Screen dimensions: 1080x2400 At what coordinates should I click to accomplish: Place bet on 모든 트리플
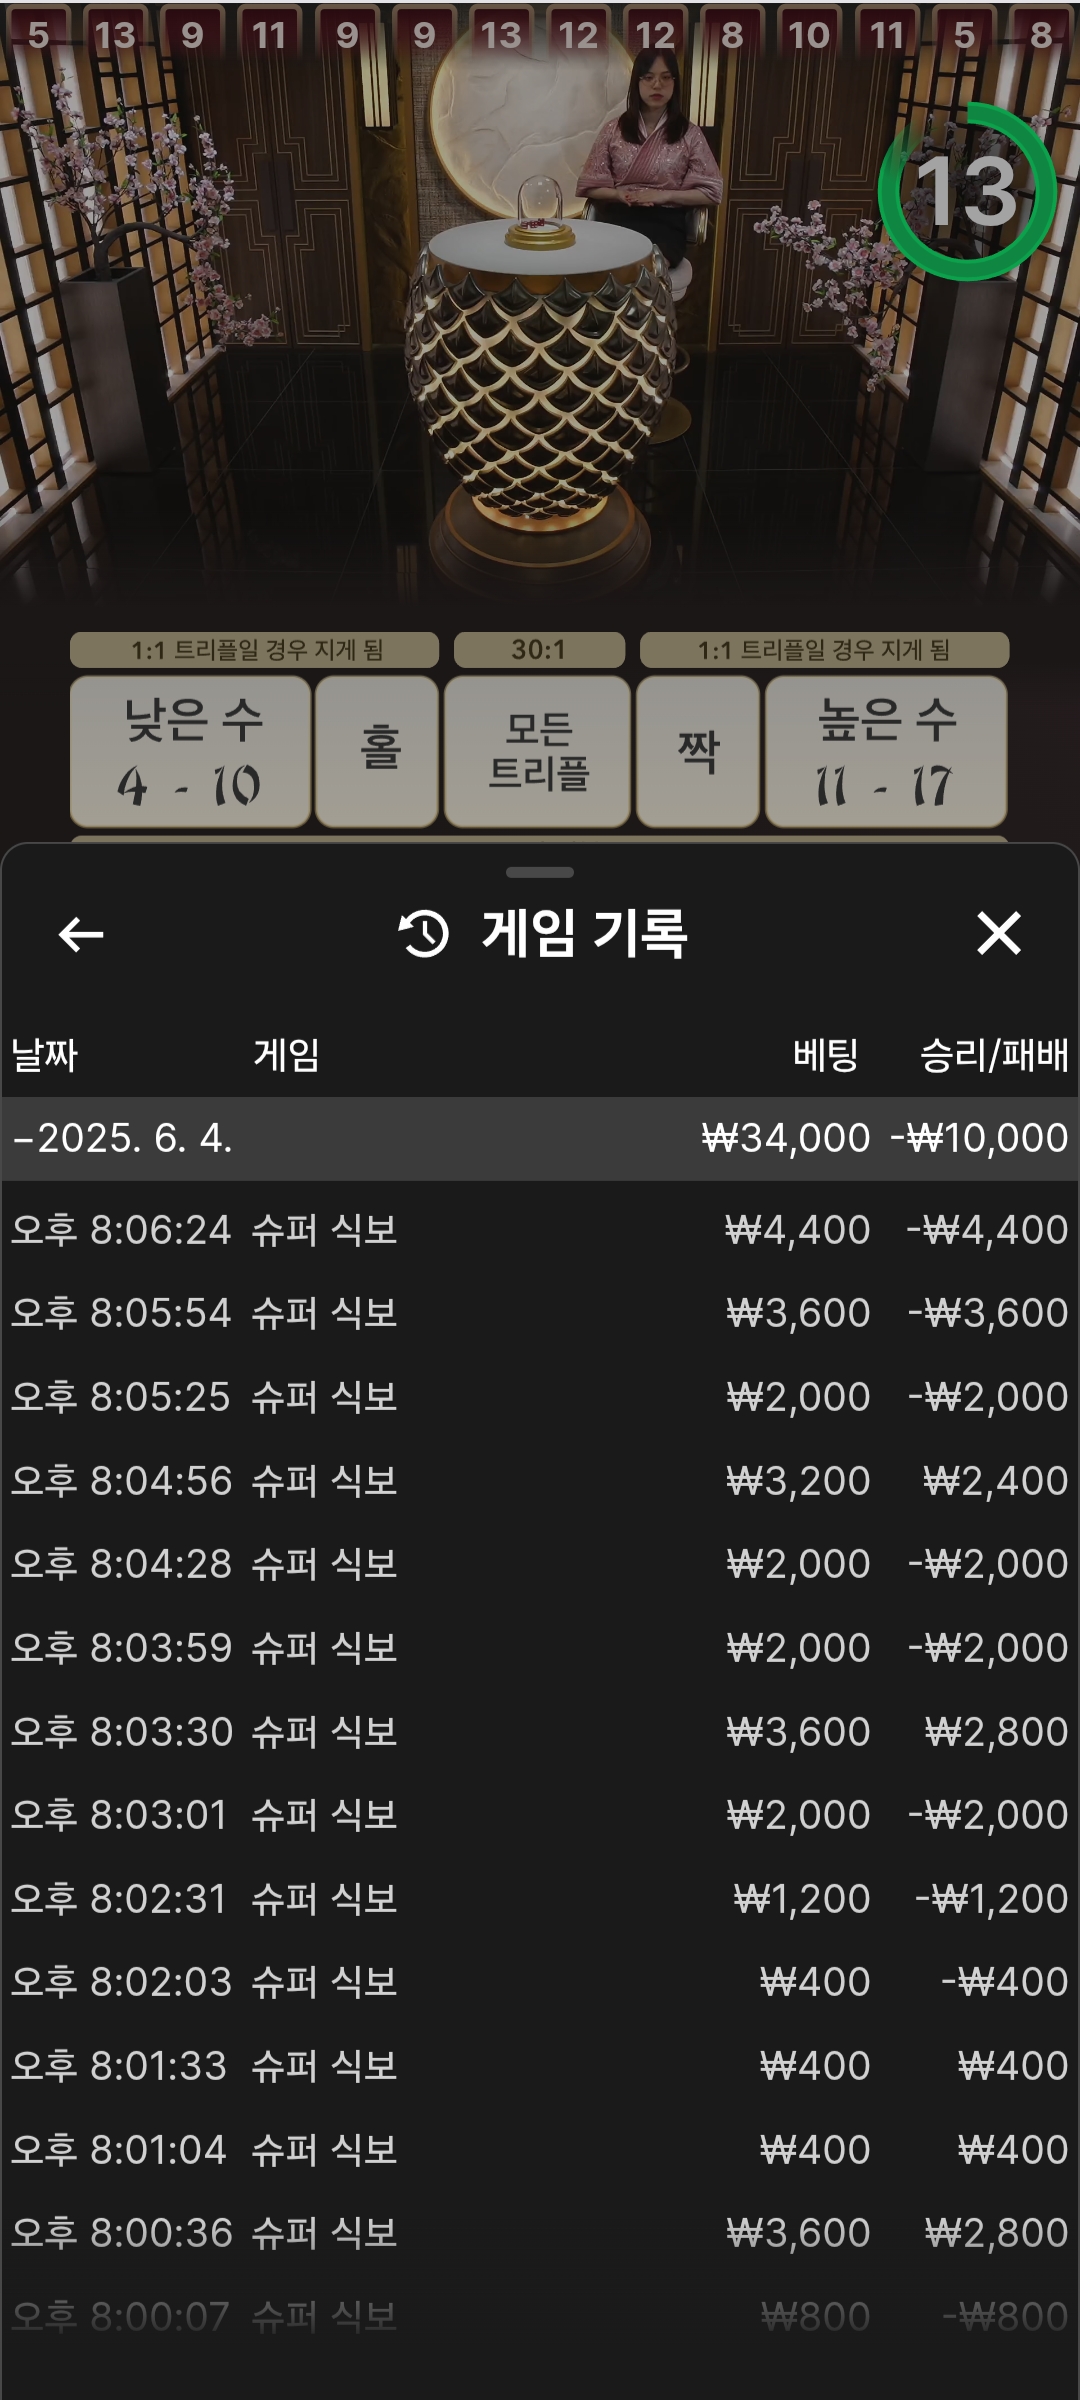[x=538, y=752]
